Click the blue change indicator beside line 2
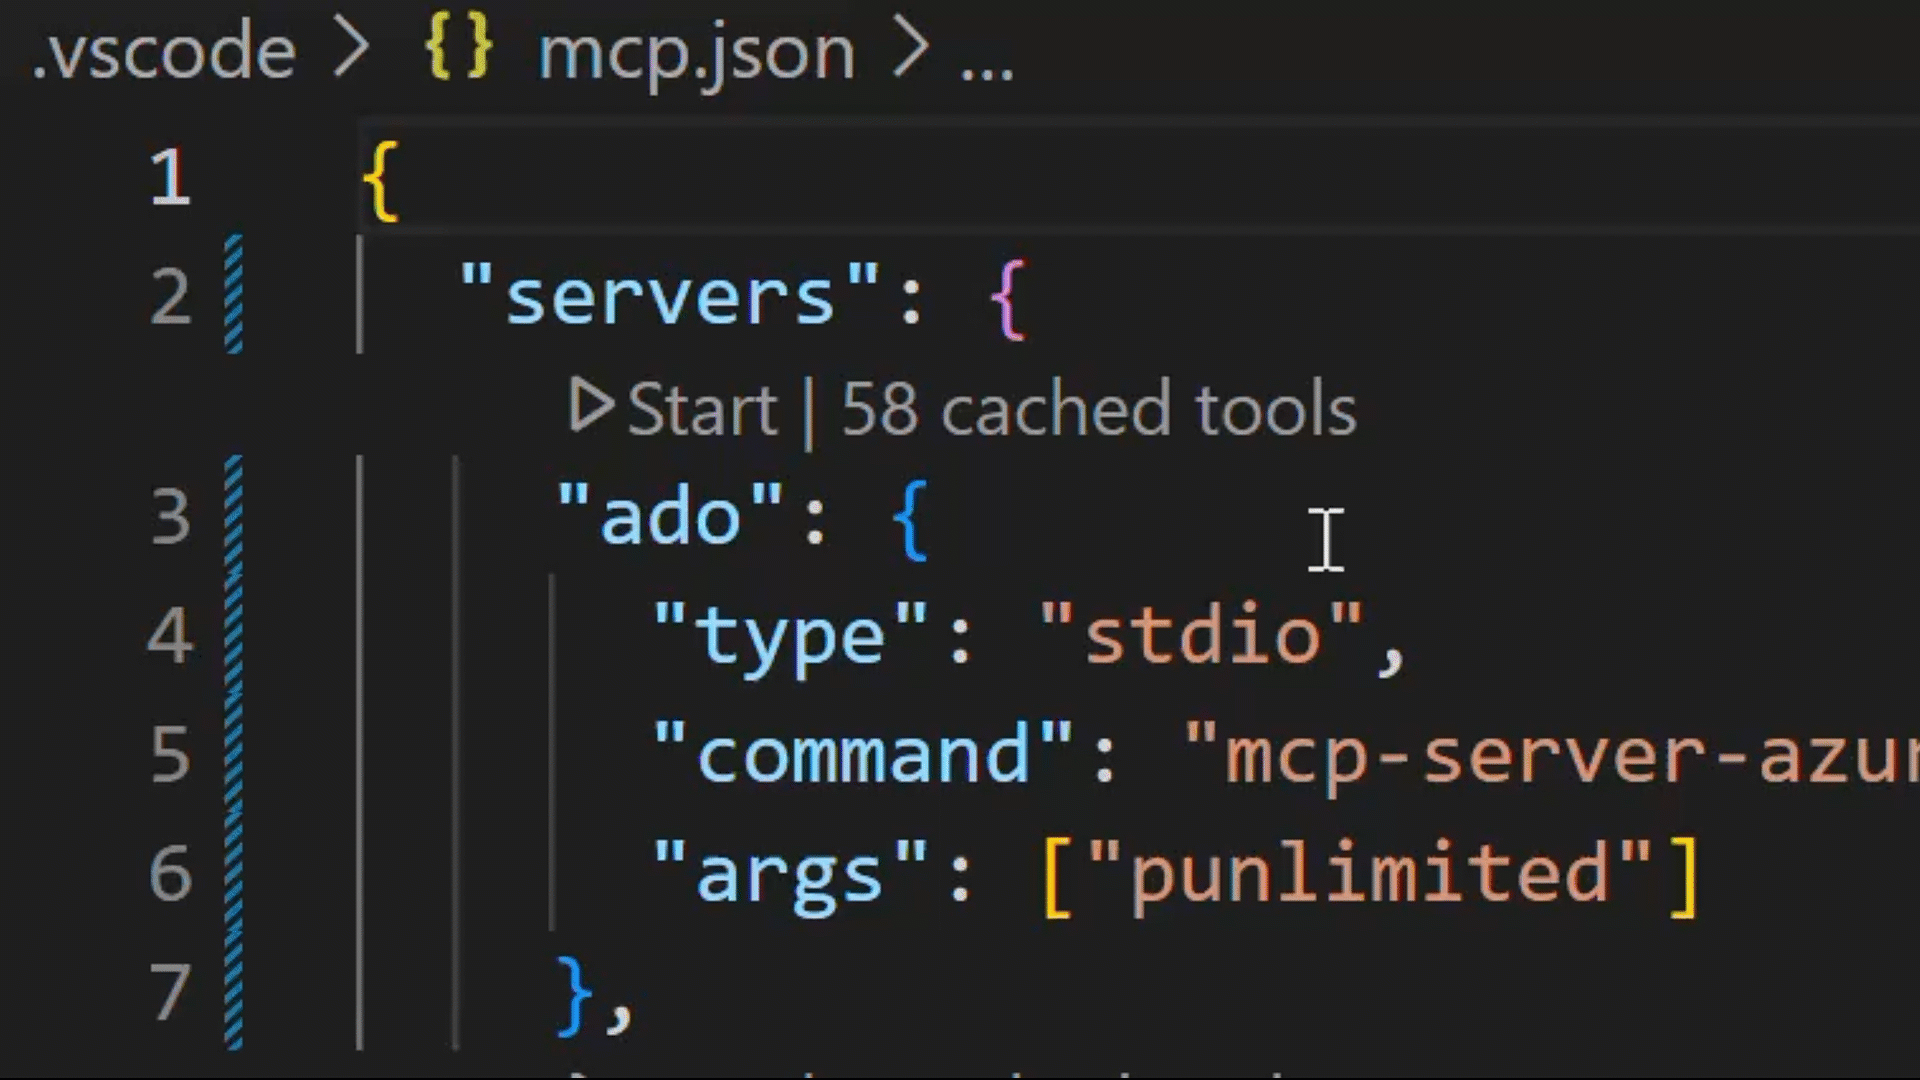1920x1080 pixels. [233, 295]
